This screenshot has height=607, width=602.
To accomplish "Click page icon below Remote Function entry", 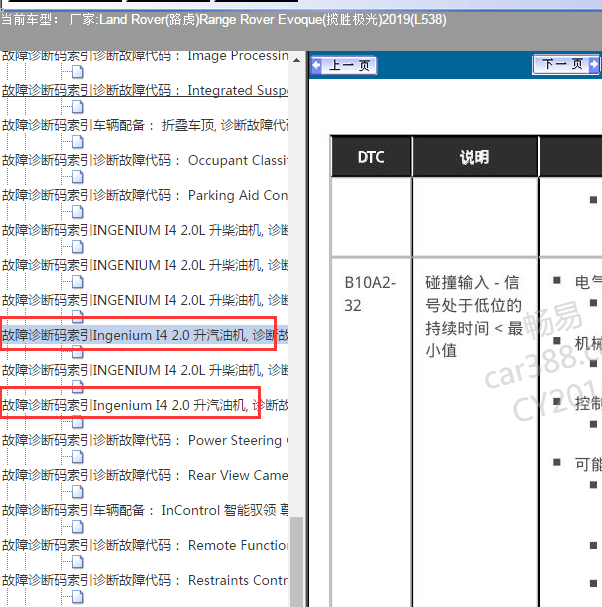I will tap(78, 562).
